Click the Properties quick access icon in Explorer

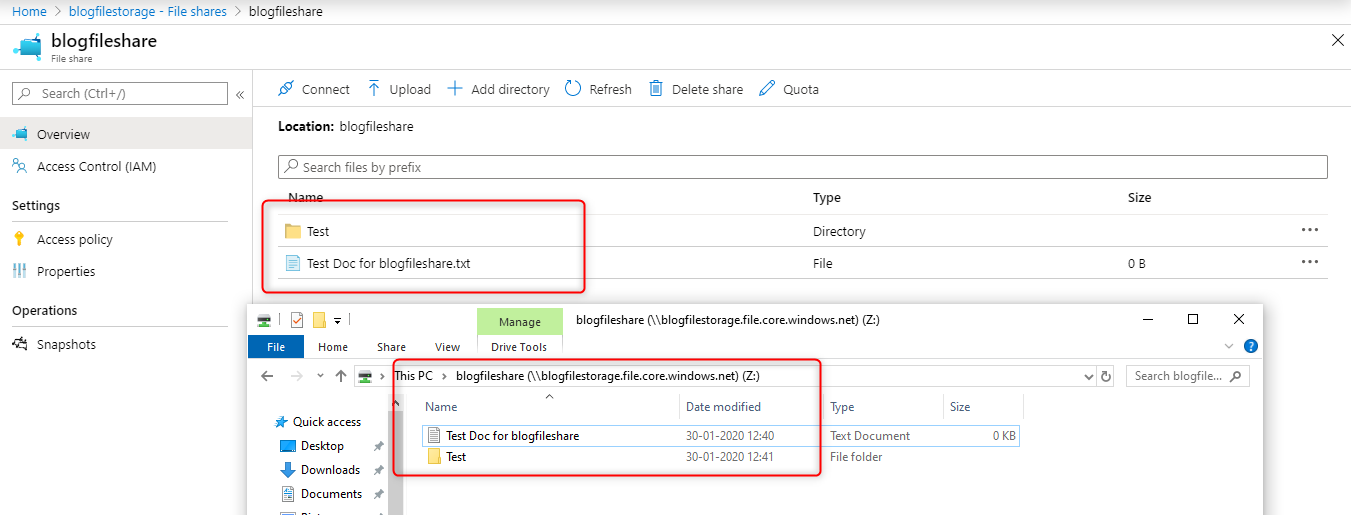(297, 320)
